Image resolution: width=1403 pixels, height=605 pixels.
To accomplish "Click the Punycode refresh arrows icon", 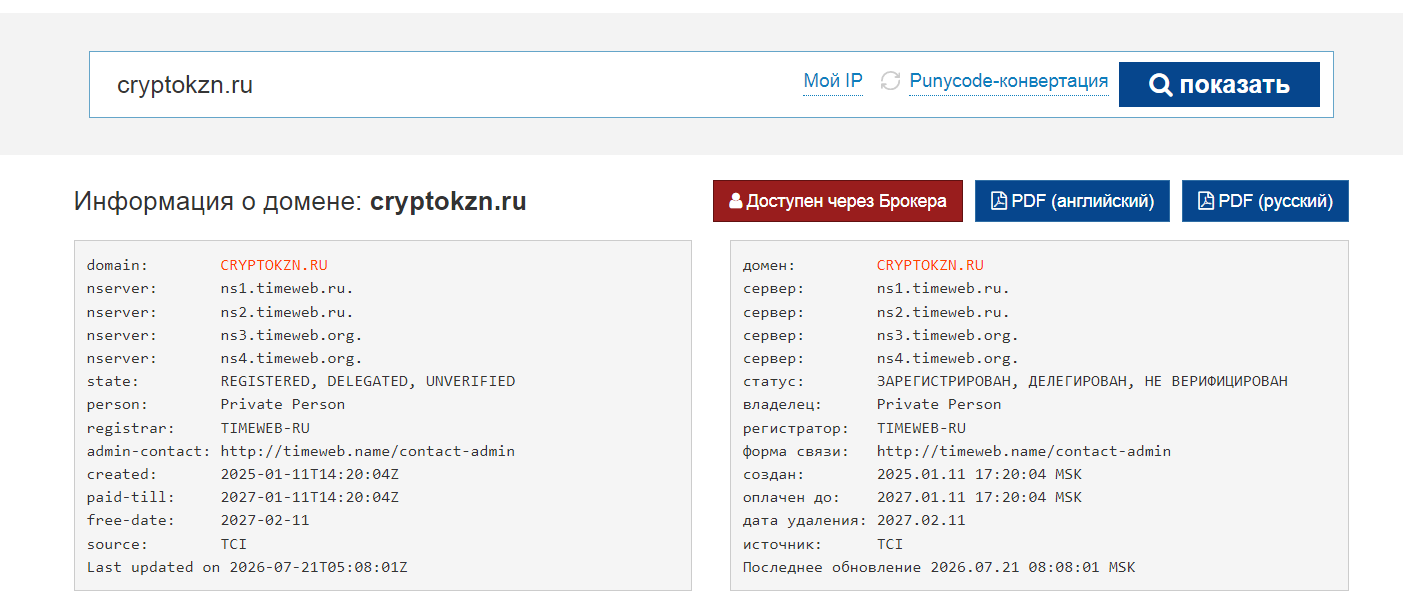I will [x=890, y=81].
